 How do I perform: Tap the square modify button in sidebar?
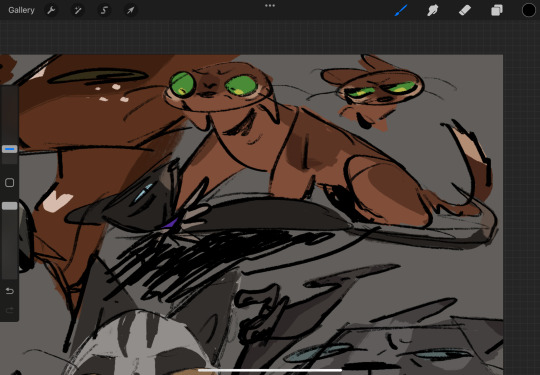coord(10,183)
